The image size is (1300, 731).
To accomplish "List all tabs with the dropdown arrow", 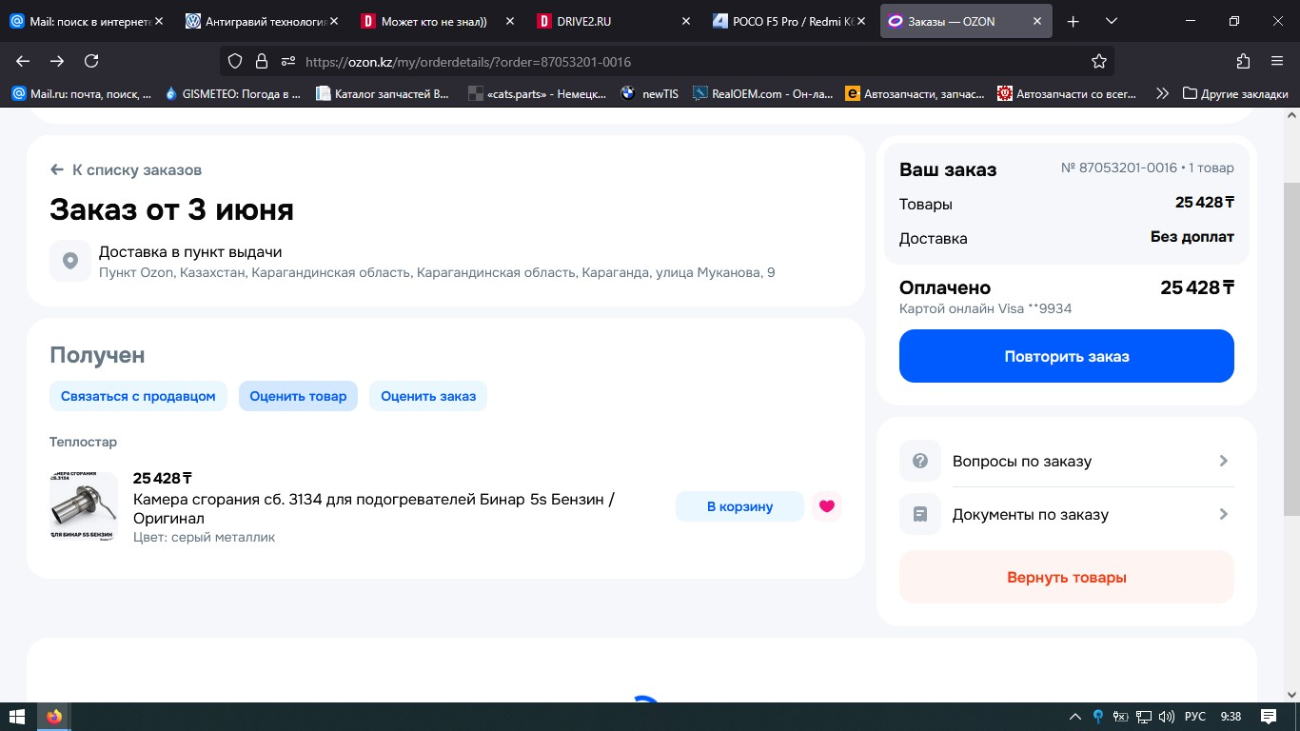I will coord(1111,21).
